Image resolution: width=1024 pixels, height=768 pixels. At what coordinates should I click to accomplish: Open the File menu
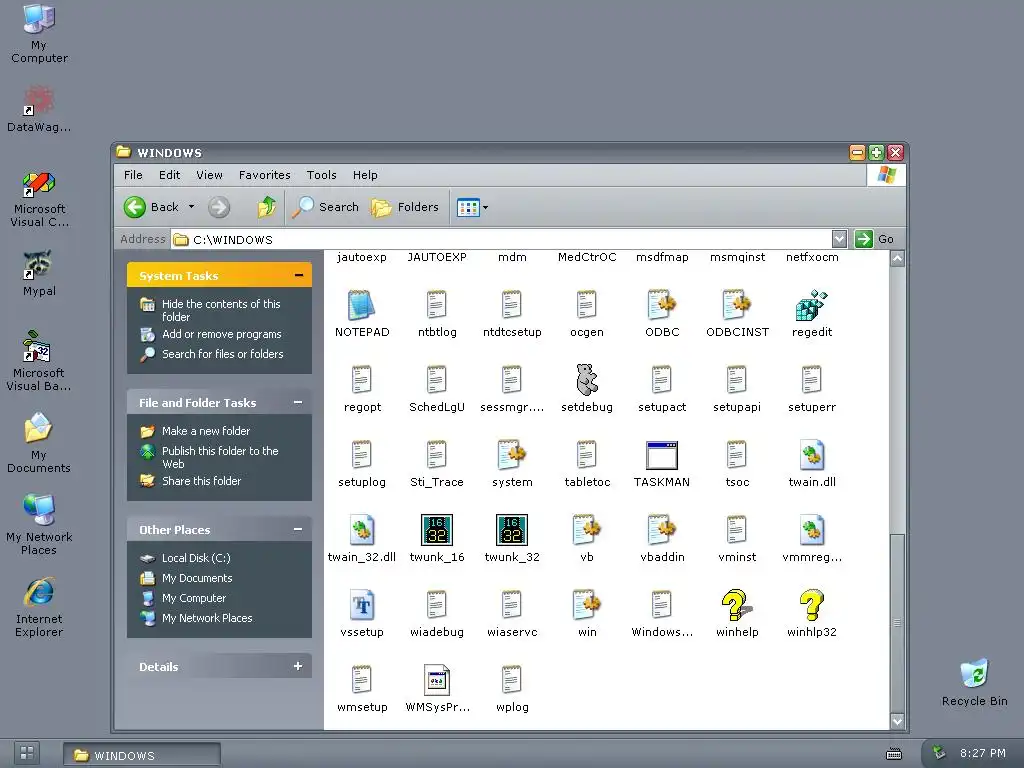tap(133, 175)
